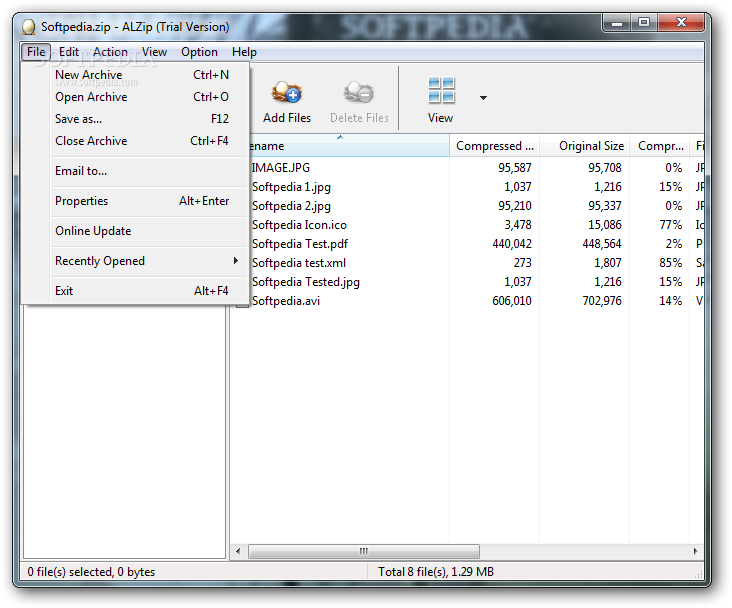
Task: Select file Softpedia test.xml
Action: point(299,263)
